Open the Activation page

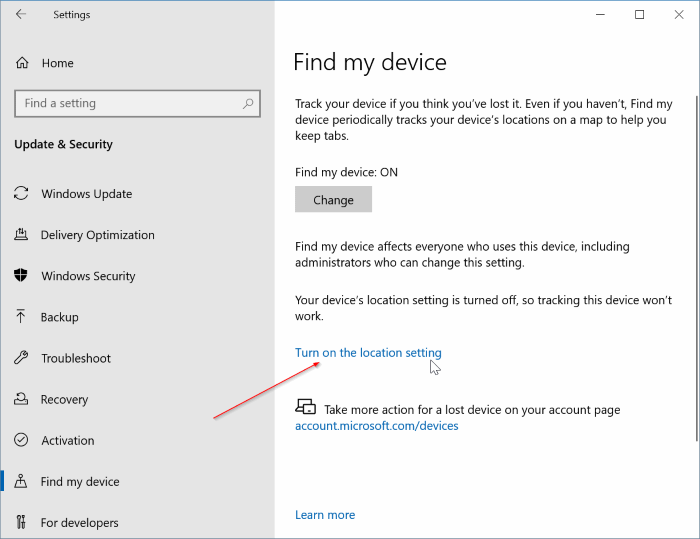pyautogui.click(x=67, y=440)
